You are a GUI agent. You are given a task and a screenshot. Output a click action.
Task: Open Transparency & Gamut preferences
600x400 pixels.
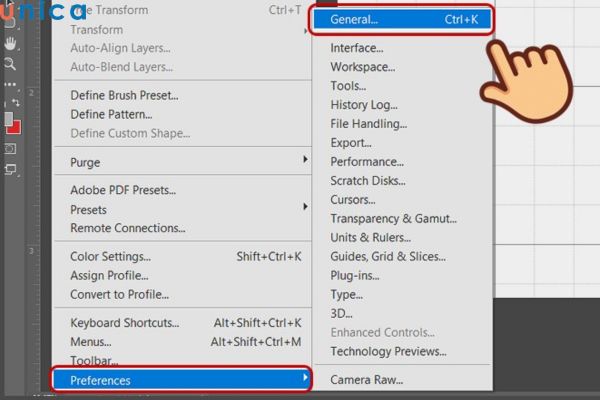click(x=402, y=219)
